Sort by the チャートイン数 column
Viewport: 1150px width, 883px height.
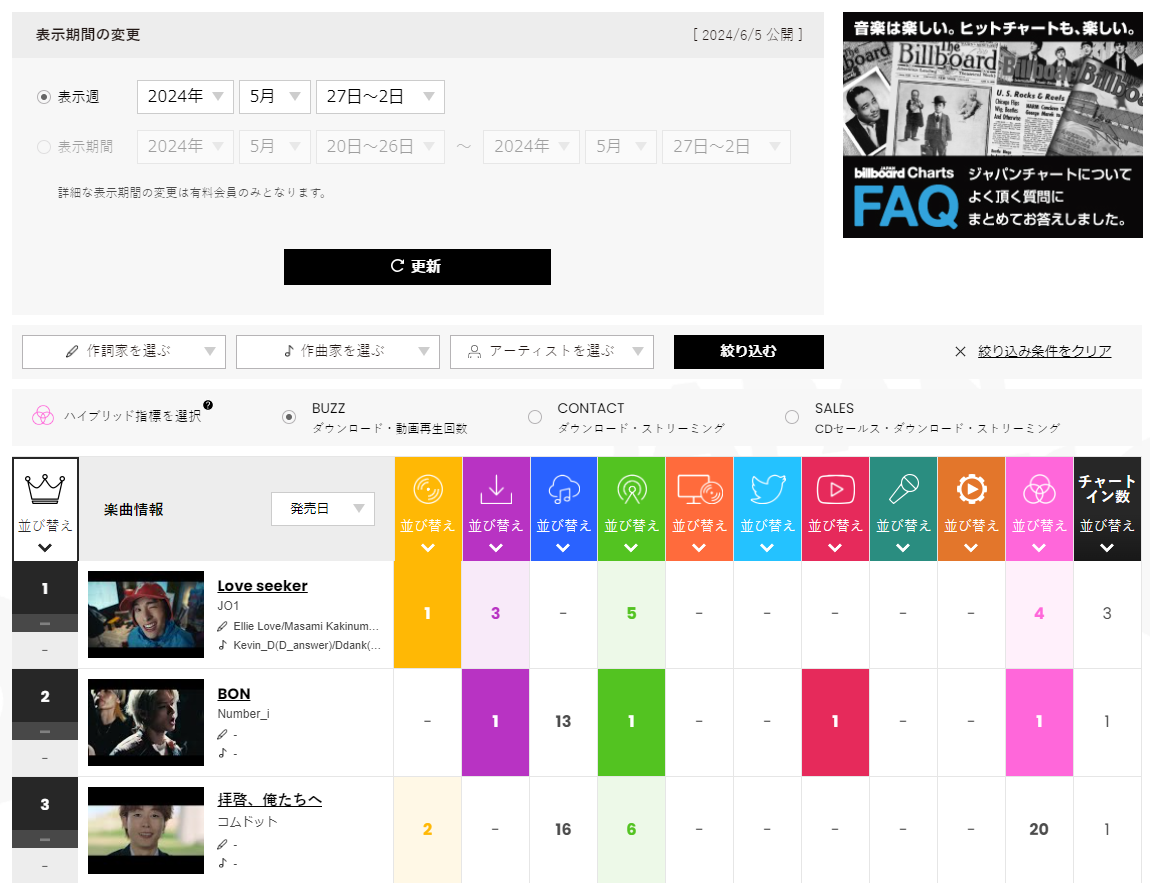coord(1107,509)
